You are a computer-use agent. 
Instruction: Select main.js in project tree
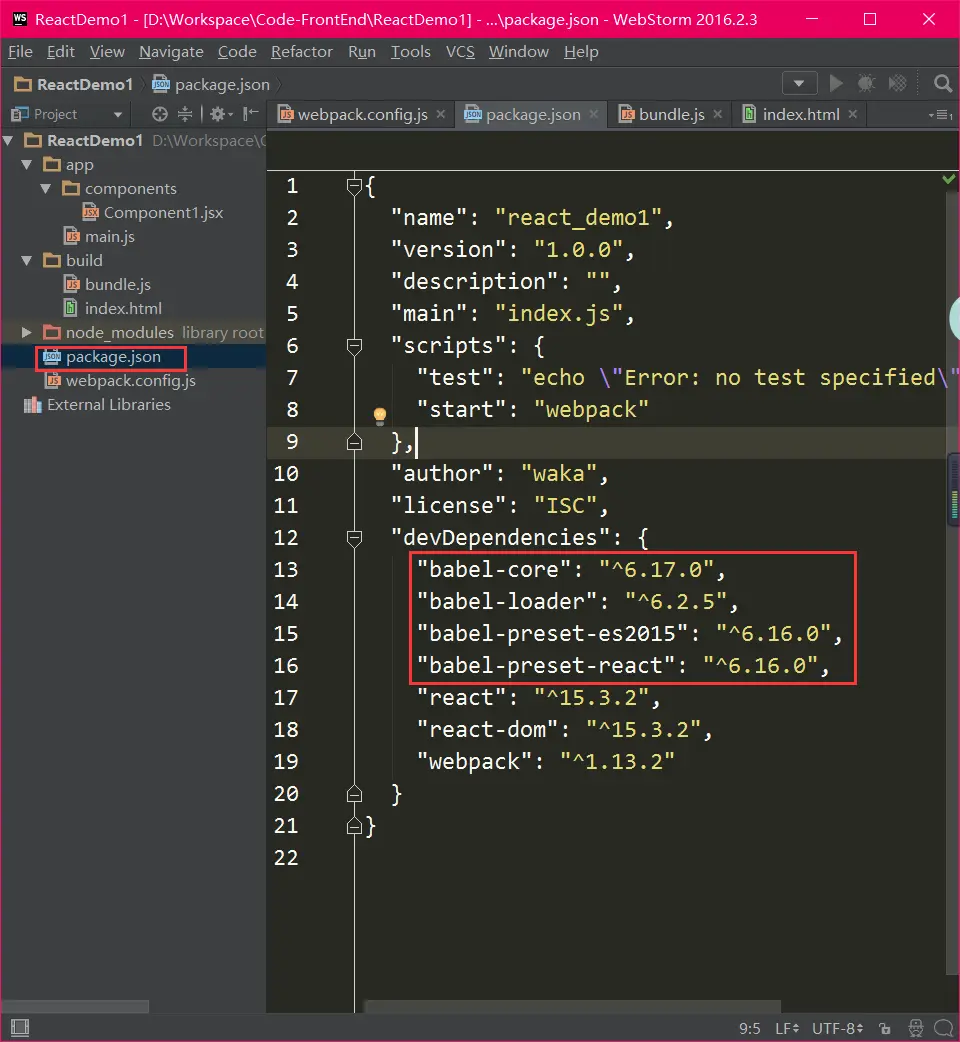99,237
